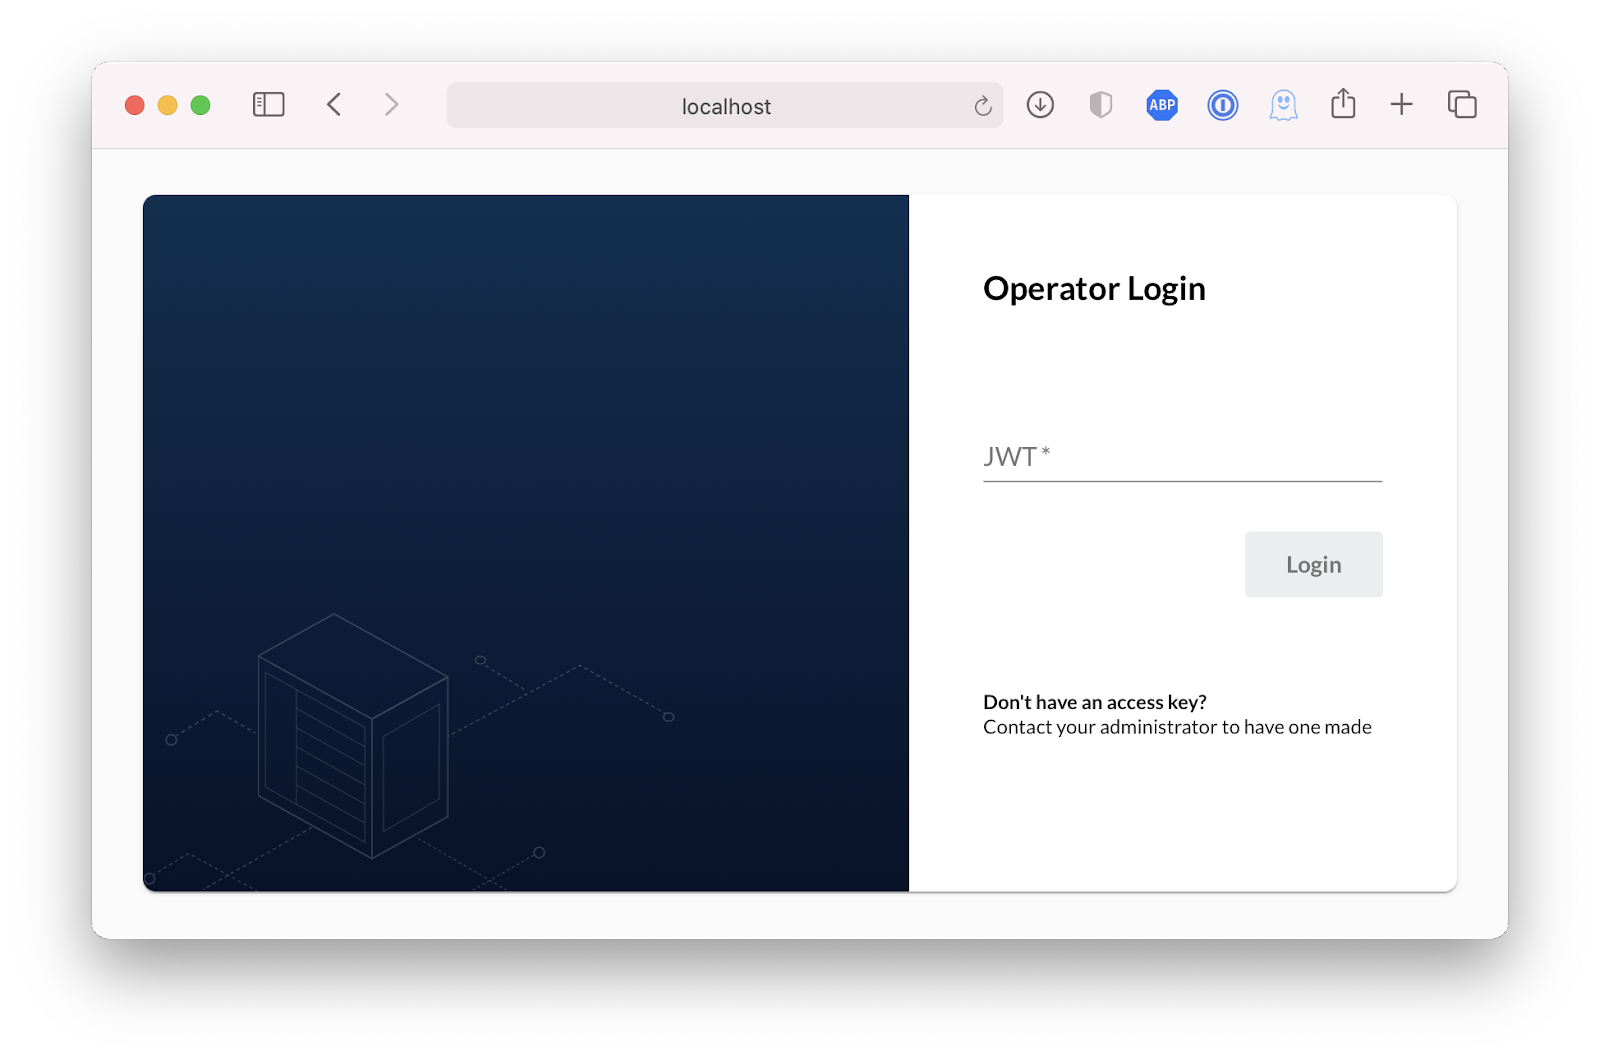This screenshot has width=1600, height=1060.
Task: Show the tab overview
Action: 1461,105
